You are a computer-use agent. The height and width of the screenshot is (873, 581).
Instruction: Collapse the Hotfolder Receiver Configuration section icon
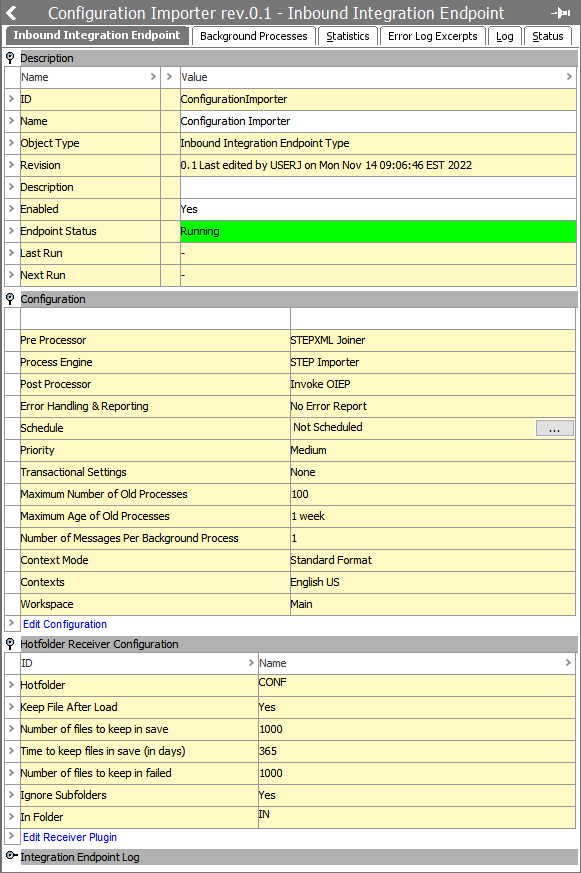[x=10, y=644]
